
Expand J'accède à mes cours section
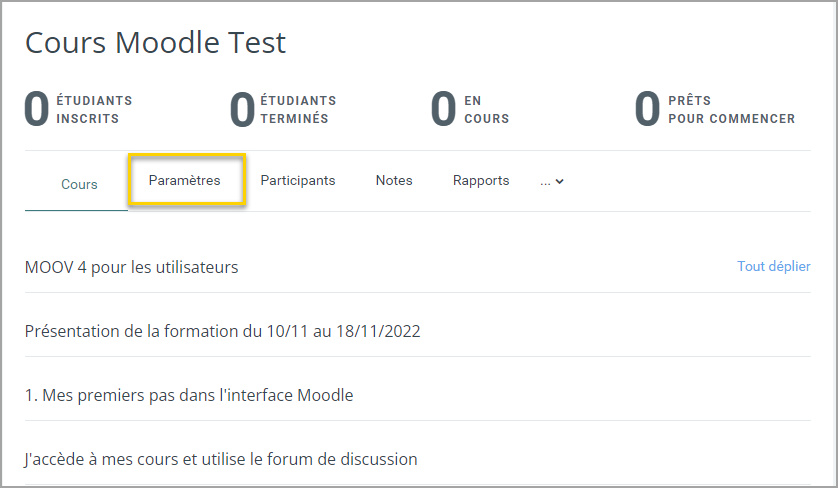(221, 459)
